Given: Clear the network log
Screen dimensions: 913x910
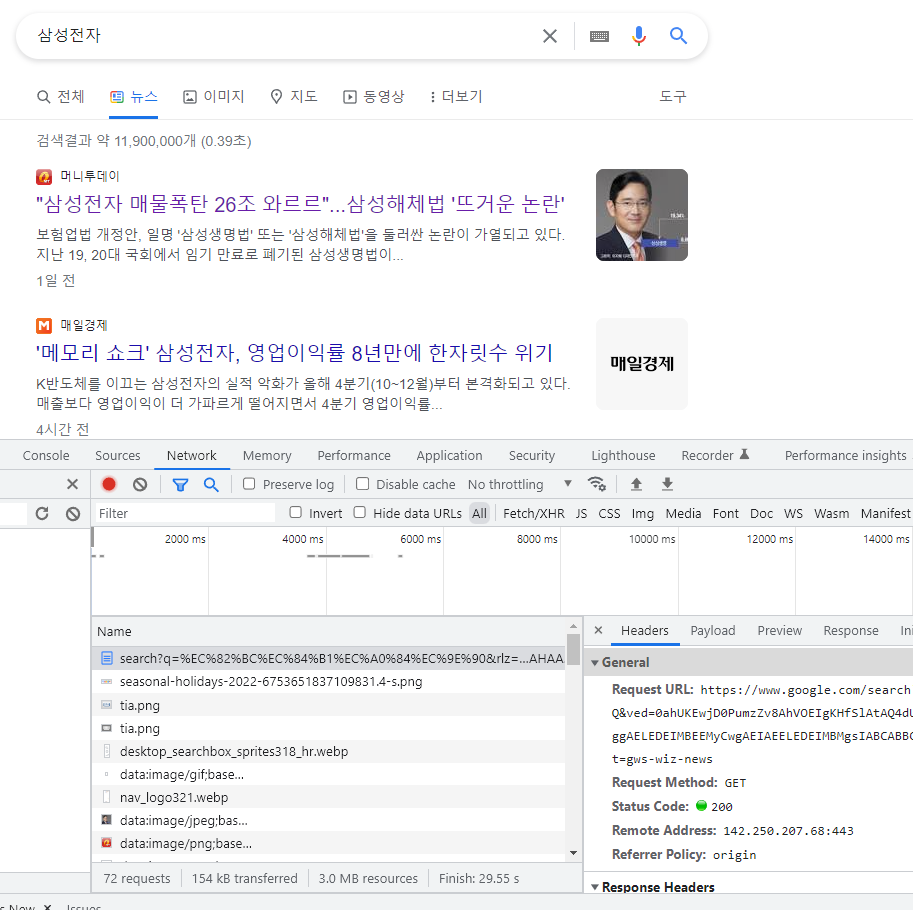Looking at the screenshot, I should [x=140, y=484].
